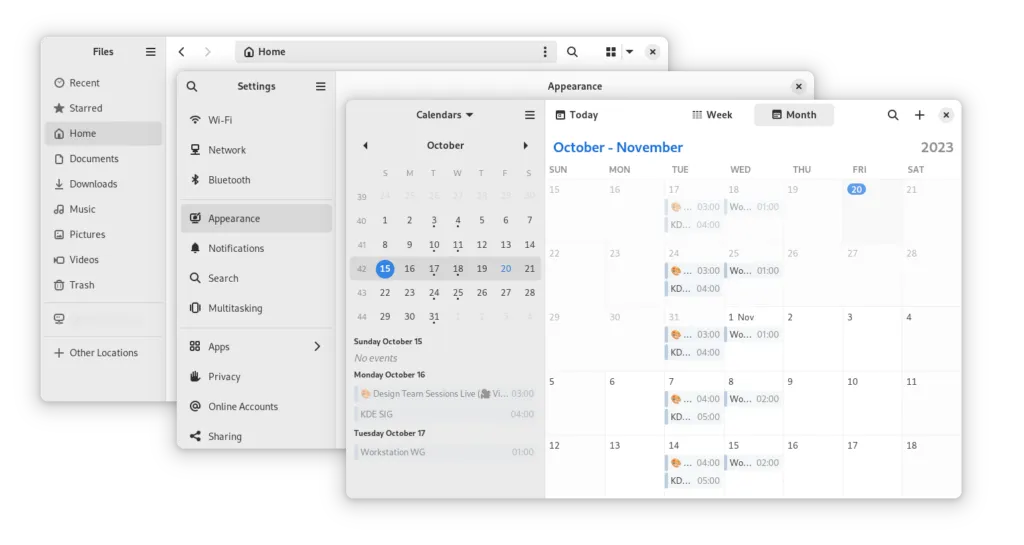The width and height of the screenshot is (1024, 545).
Task: Select October 20 in the mini calendar
Action: point(506,269)
